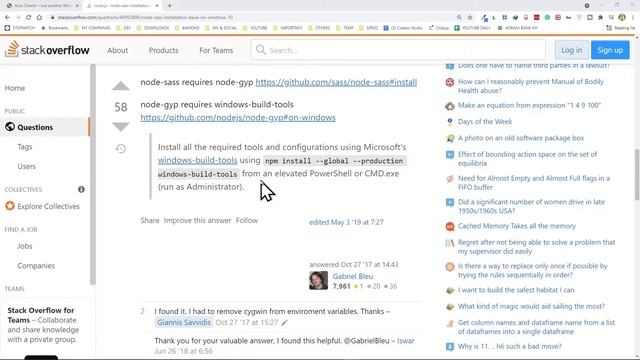Open the Extensions puzzle-piece menu
The width and height of the screenshot is (640, 360).
pyautogui.click(x=600, y=17)
